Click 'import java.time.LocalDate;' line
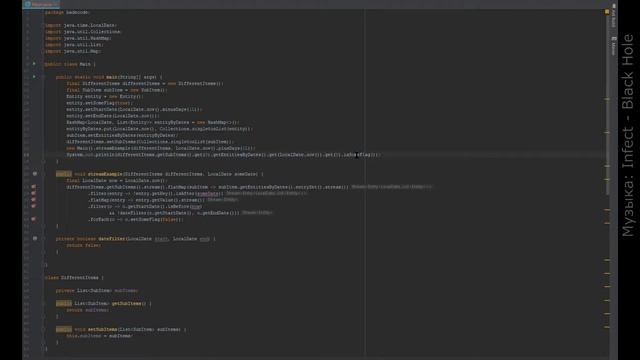 tap(81, 25)
